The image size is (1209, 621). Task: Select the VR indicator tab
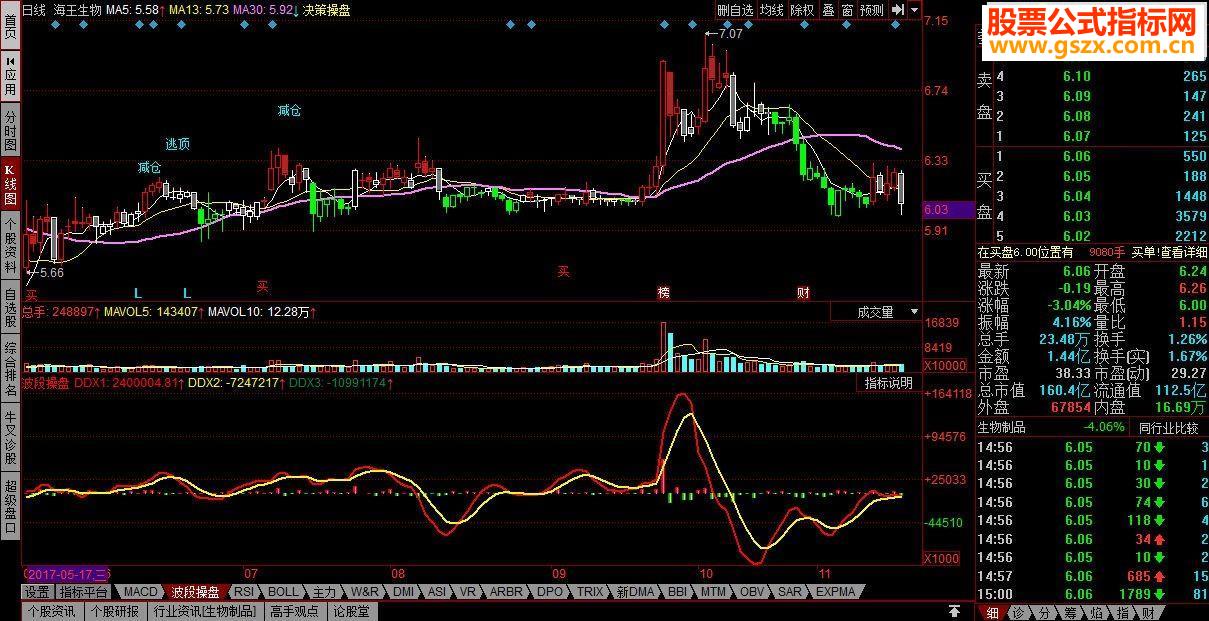click(x=467, y=592)
